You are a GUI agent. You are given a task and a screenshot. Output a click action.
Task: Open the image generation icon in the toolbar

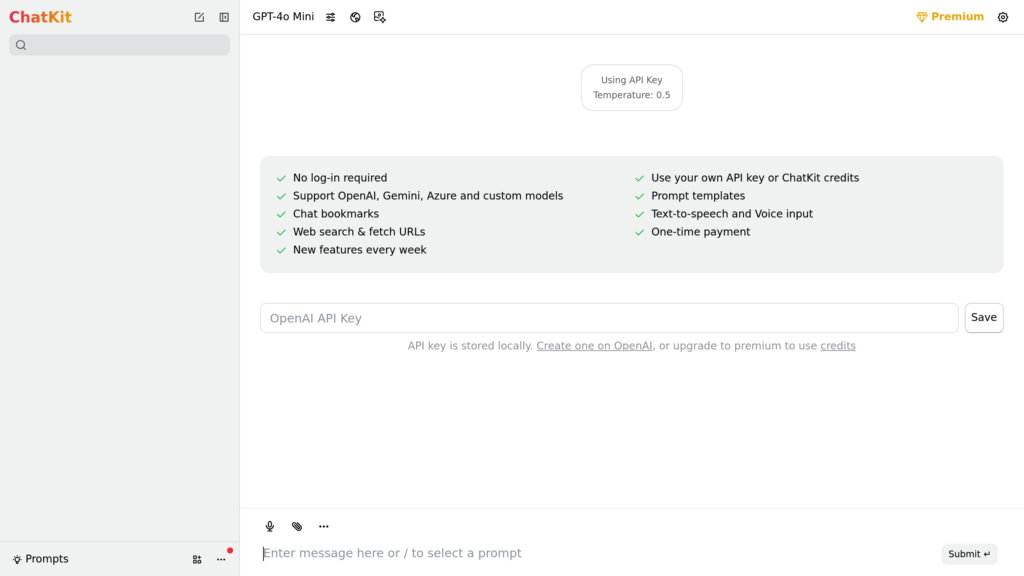pos(380,16)
